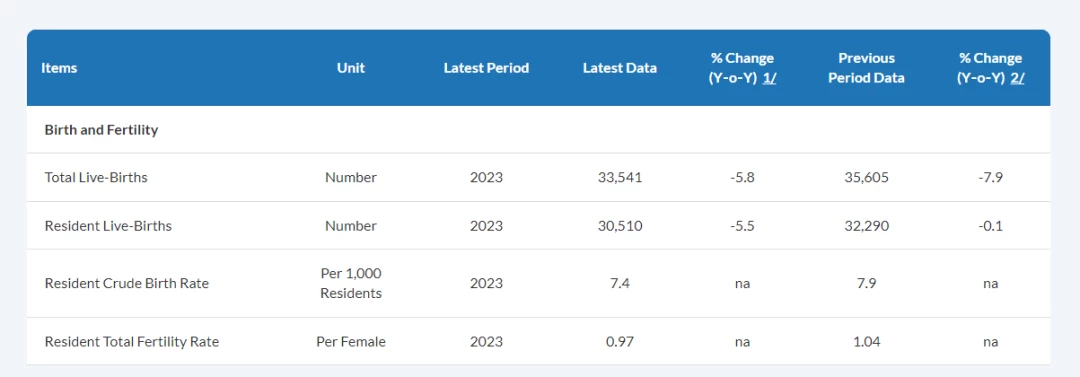Select the 30,510 latest data value
The height and width of the screenshot is (377, 1080).
pyautogui.click(x=620, y=225)
